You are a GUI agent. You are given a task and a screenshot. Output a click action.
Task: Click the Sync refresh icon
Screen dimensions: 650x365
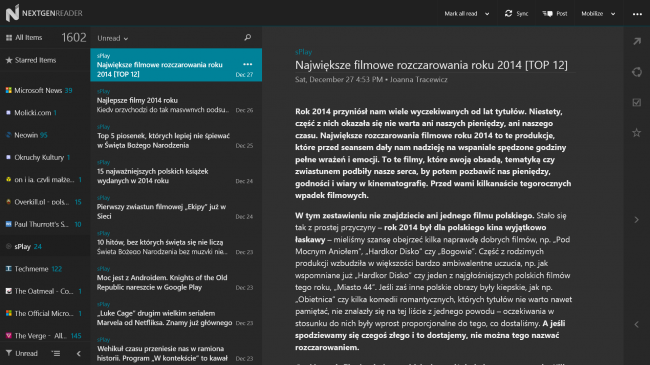(x=508, y=14)
